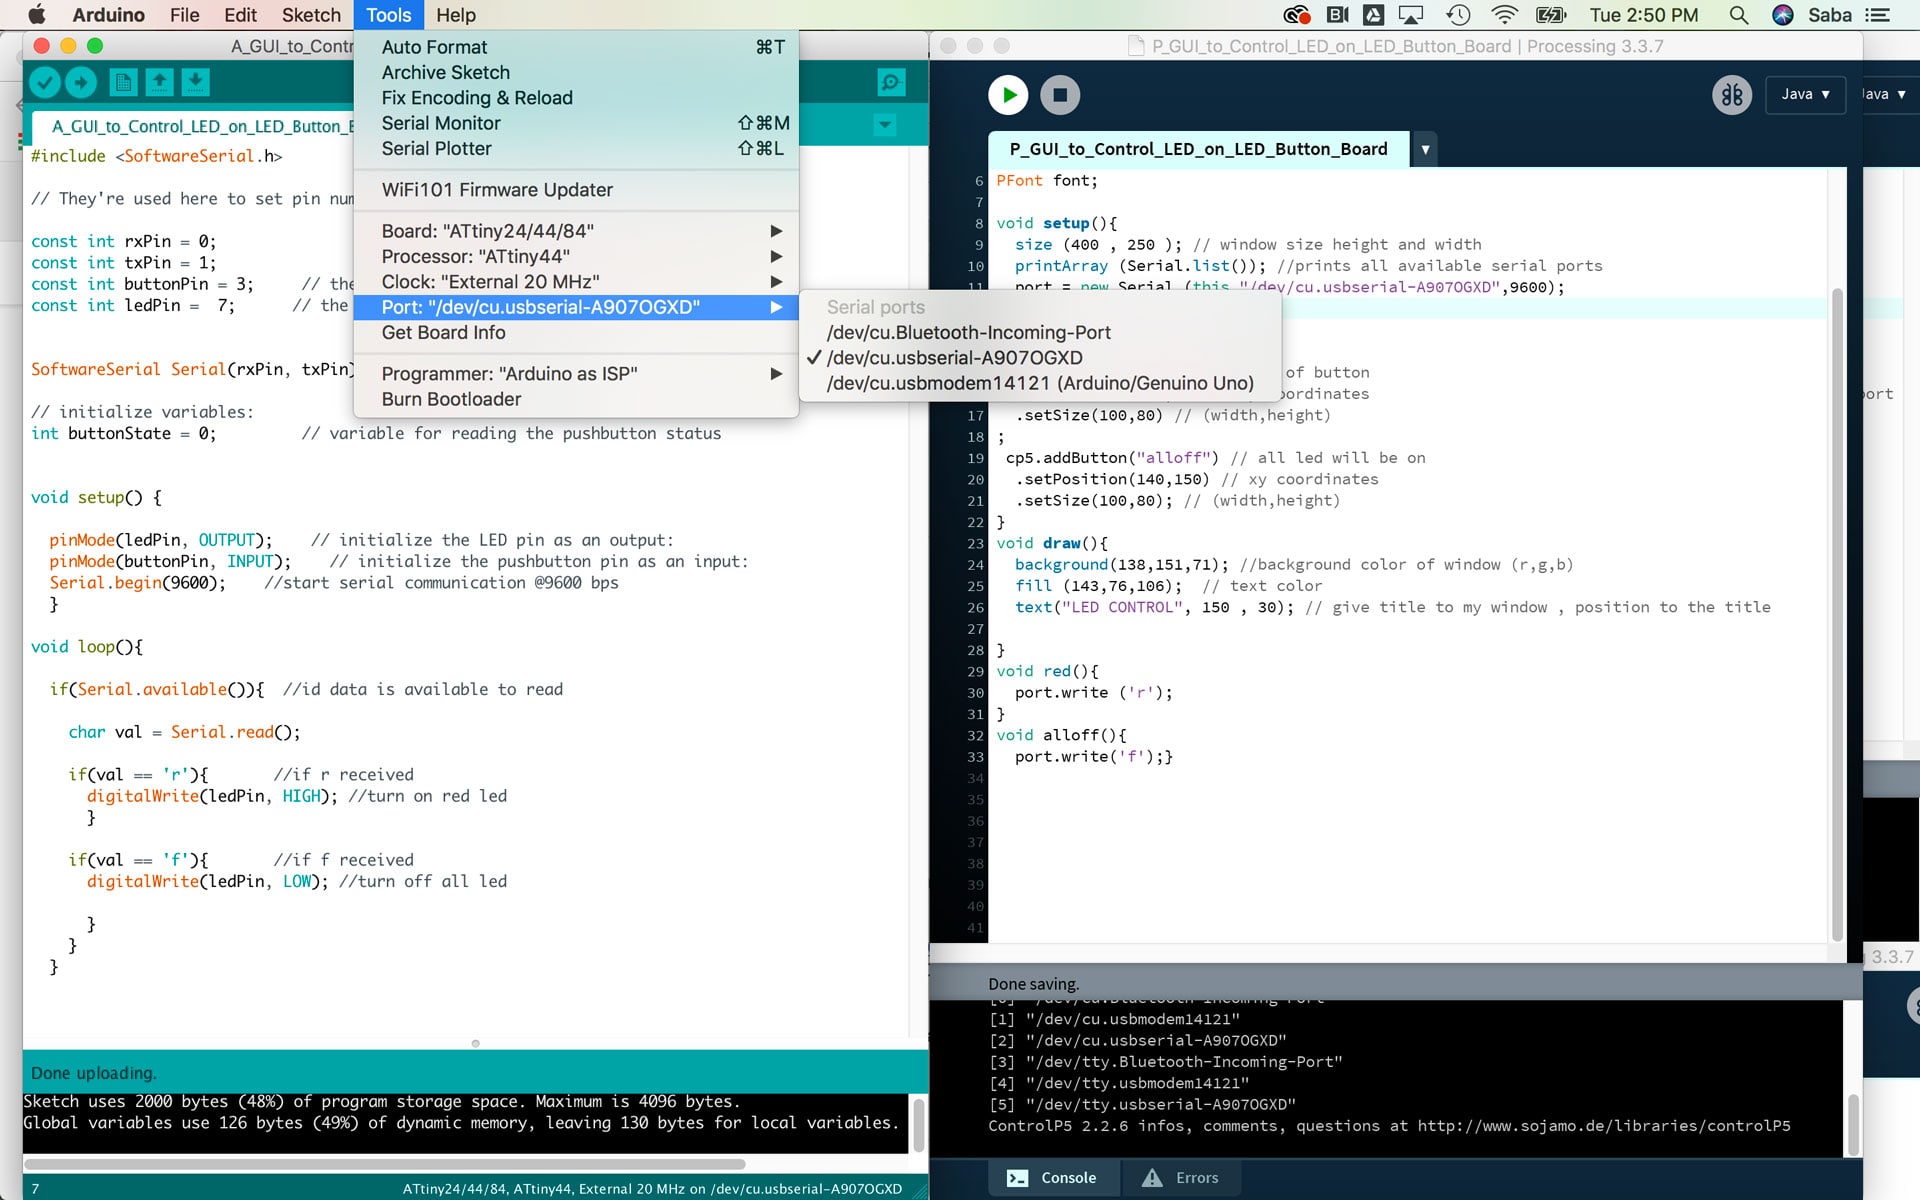Select the usbmodem14121 Arduino/Genuino Uno port
This screenshot has height=1200, width=1920.
click(1040, 383)
